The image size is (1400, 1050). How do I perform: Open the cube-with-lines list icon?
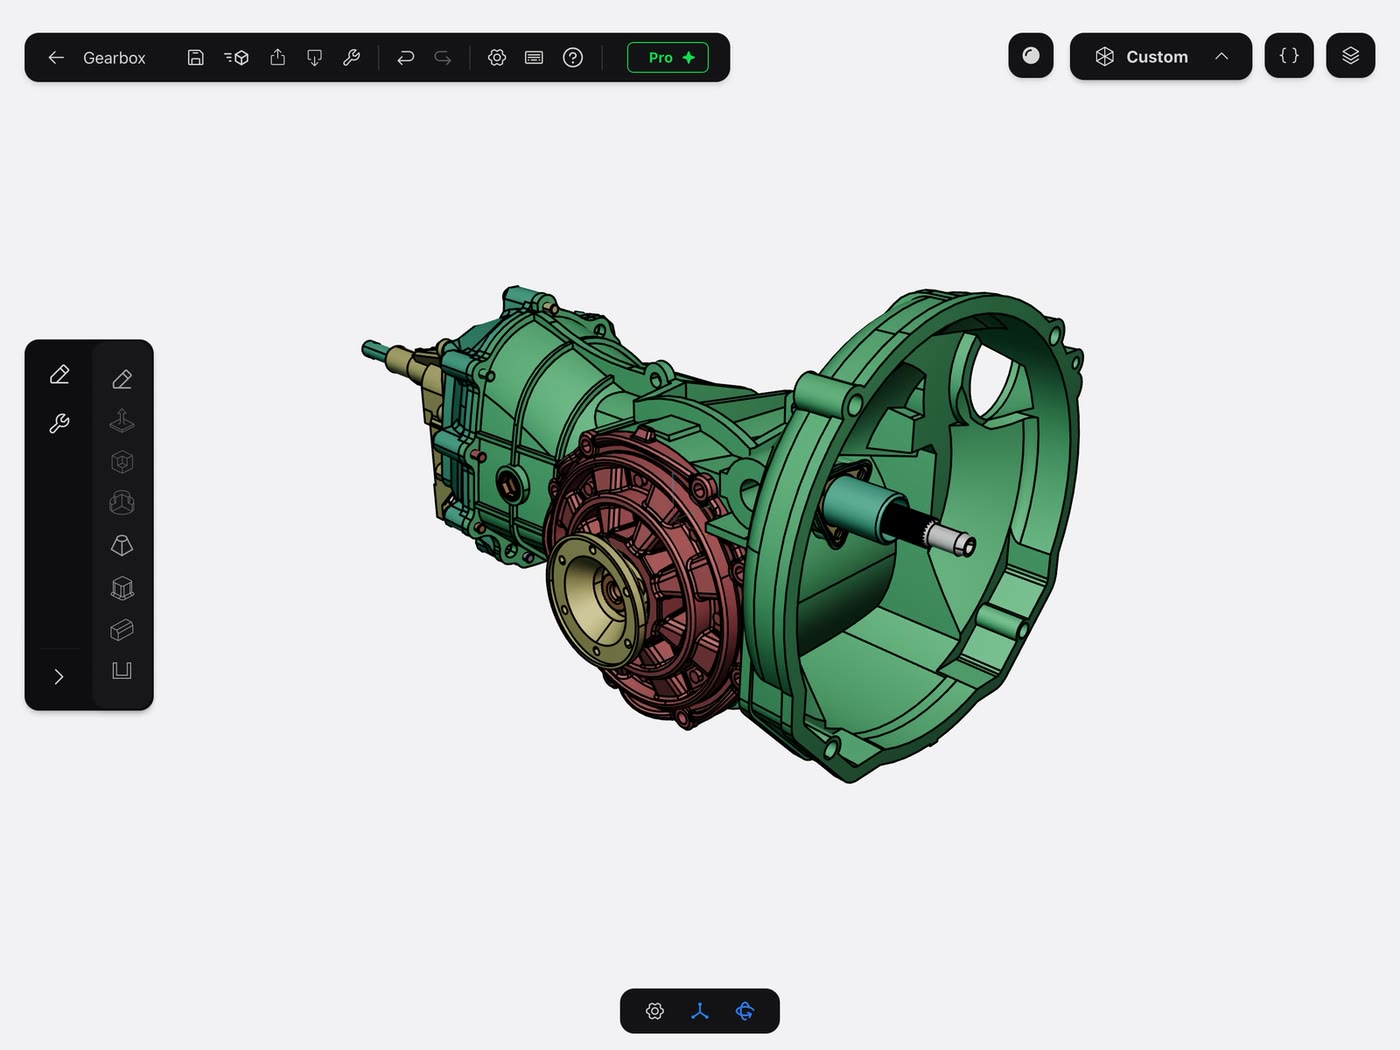pyautogui.click(x=237, y=58)
